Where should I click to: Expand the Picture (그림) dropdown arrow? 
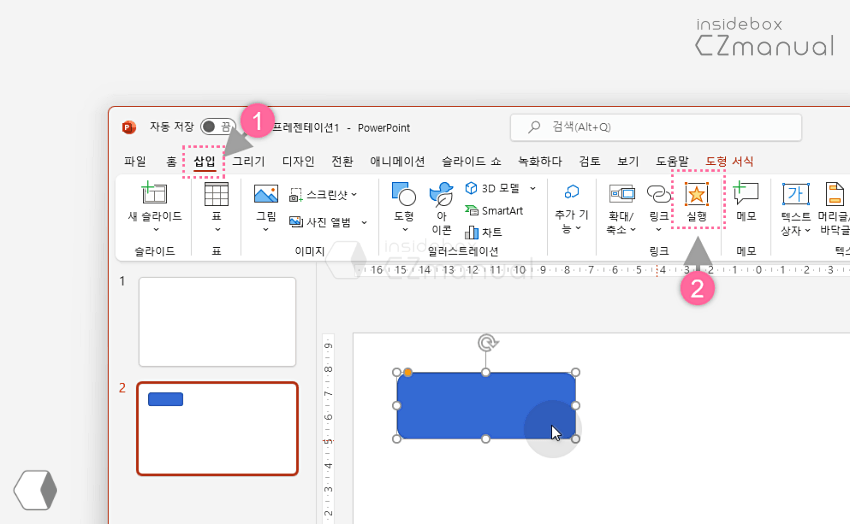tap(266, 230)
